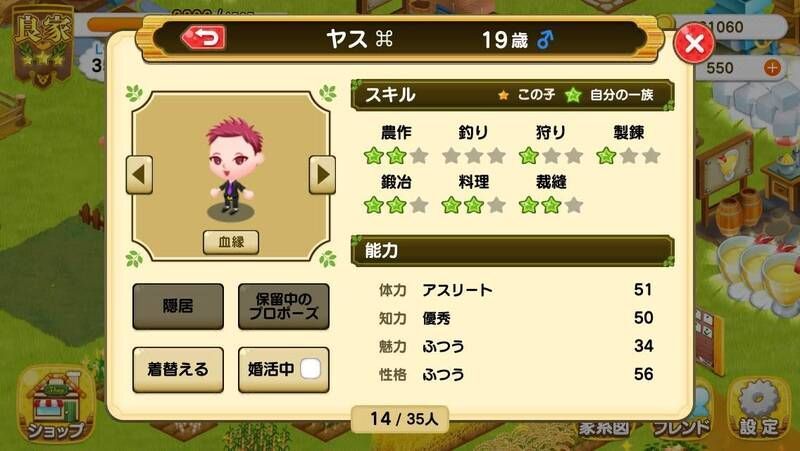
Task: Click the red back arrow icon
Action: coord(204,38)
